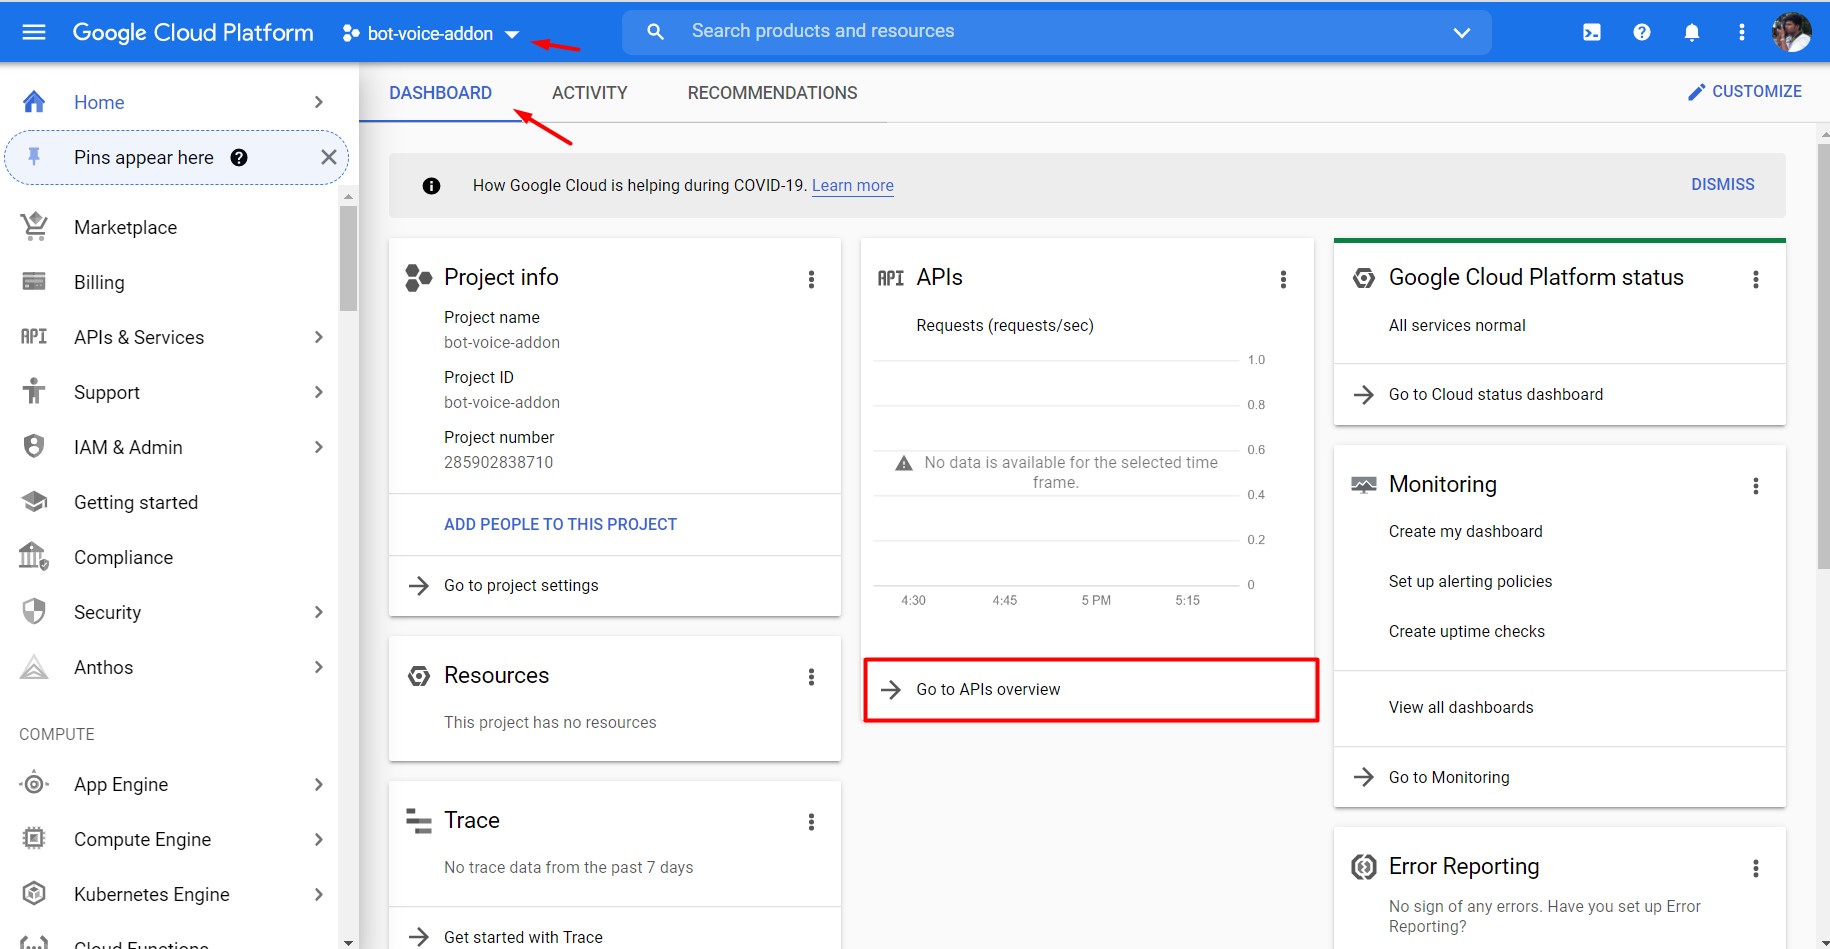
Task: Expand IAM & Admin submenu
Action: [x=319, y=447]
